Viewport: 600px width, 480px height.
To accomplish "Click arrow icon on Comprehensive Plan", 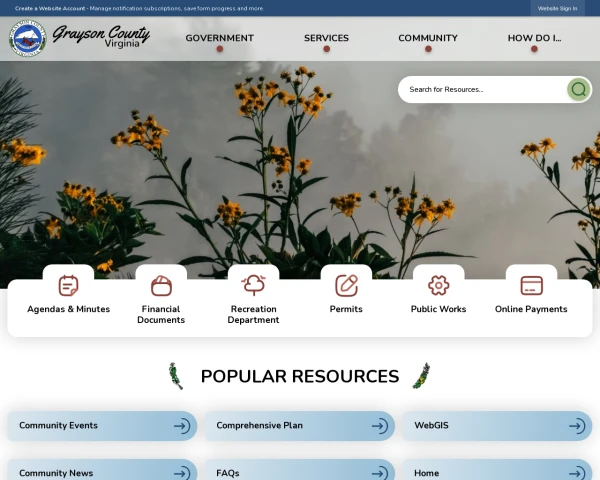I will click(x=380, y=426).
